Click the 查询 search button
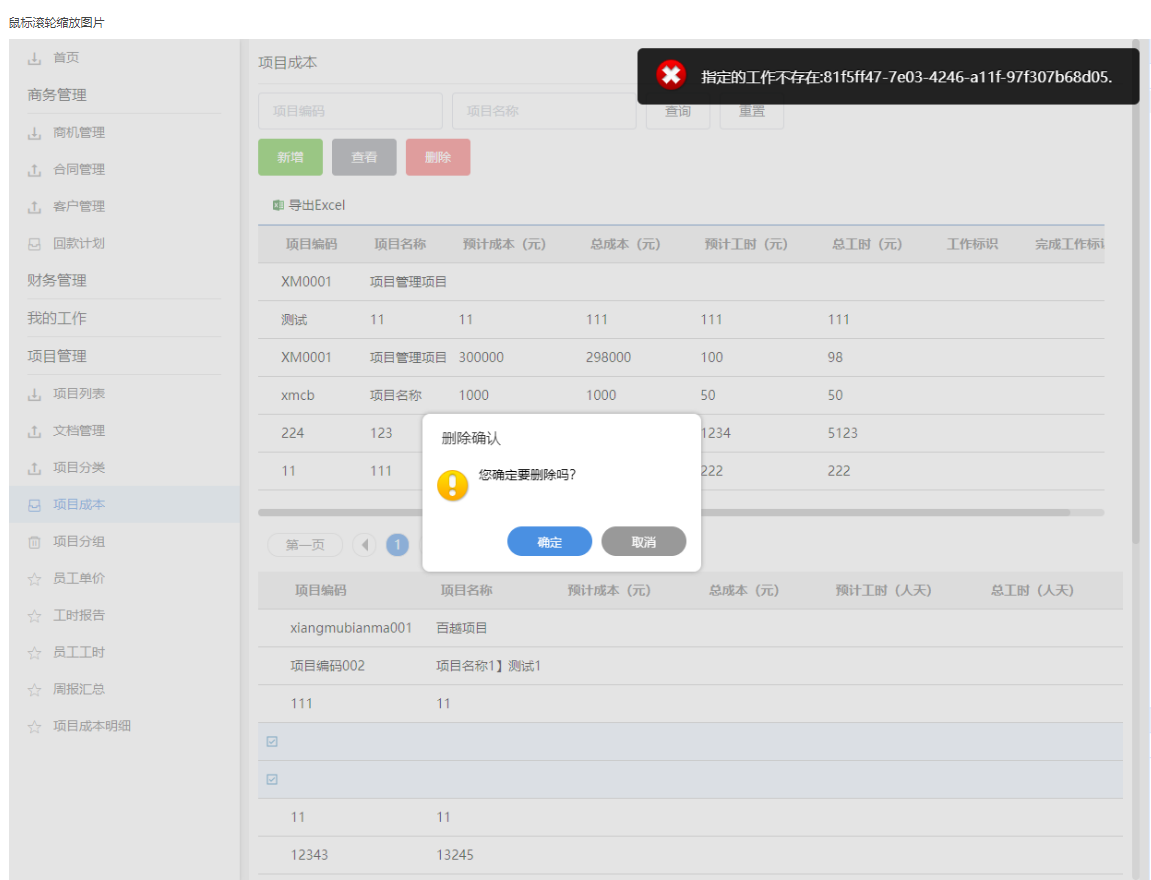The image size is (1151, 880). 678,112
